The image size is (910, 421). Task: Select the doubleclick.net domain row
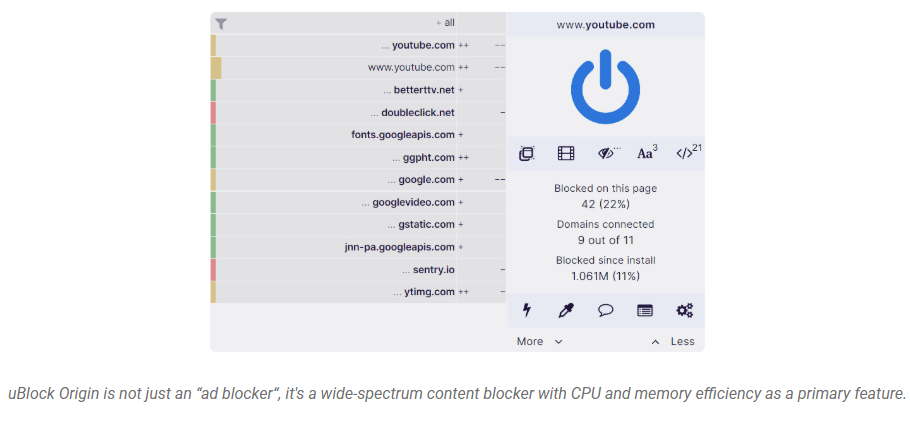tap(412, 112)
